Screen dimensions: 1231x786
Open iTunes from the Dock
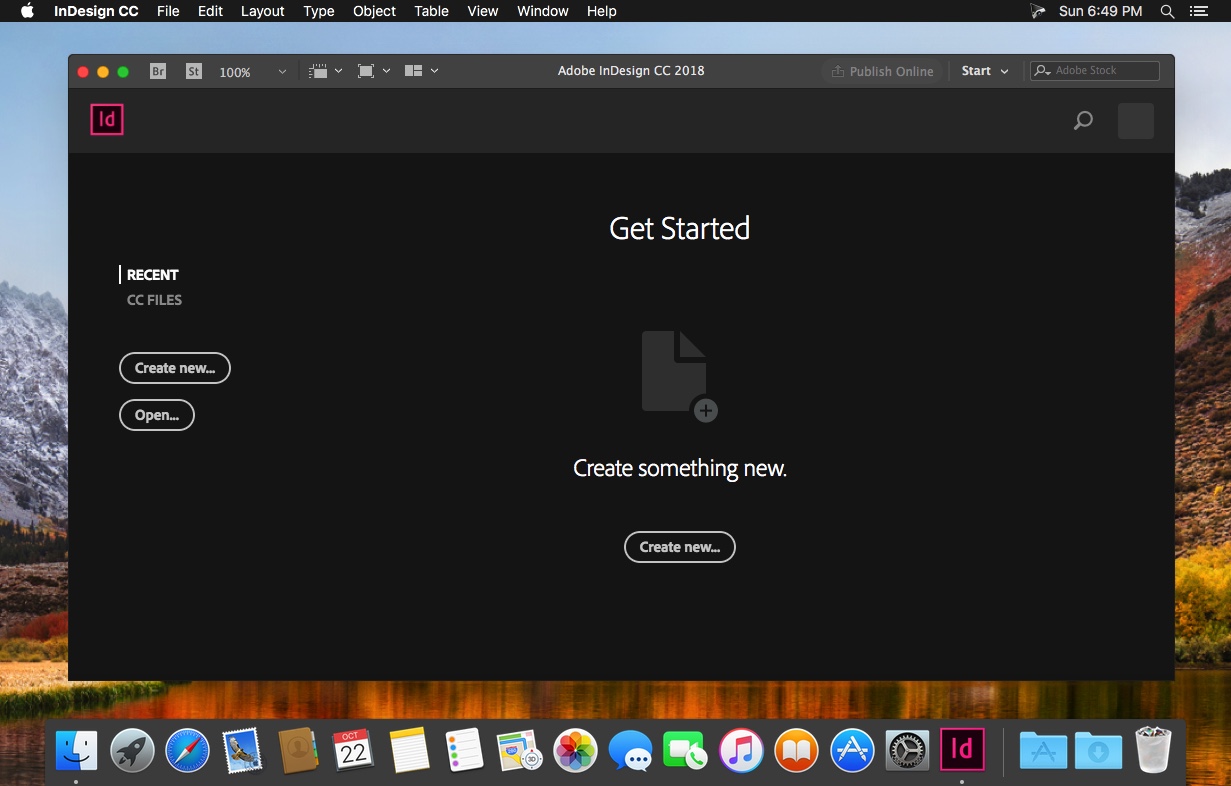741,750
